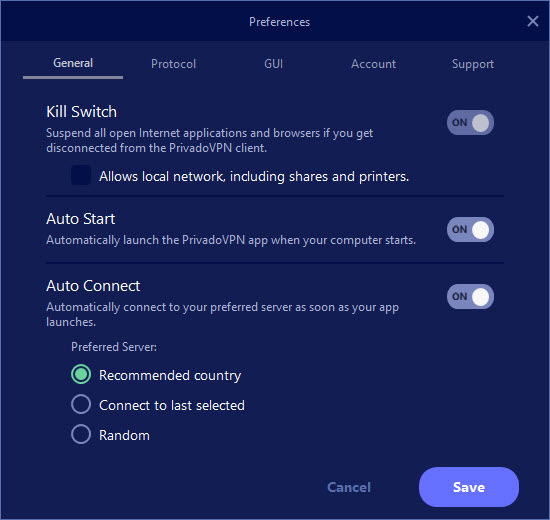The width and height of the screenshot is (550, 520).
Task: Click the Auto Start heading
Action: click(81, 219)
